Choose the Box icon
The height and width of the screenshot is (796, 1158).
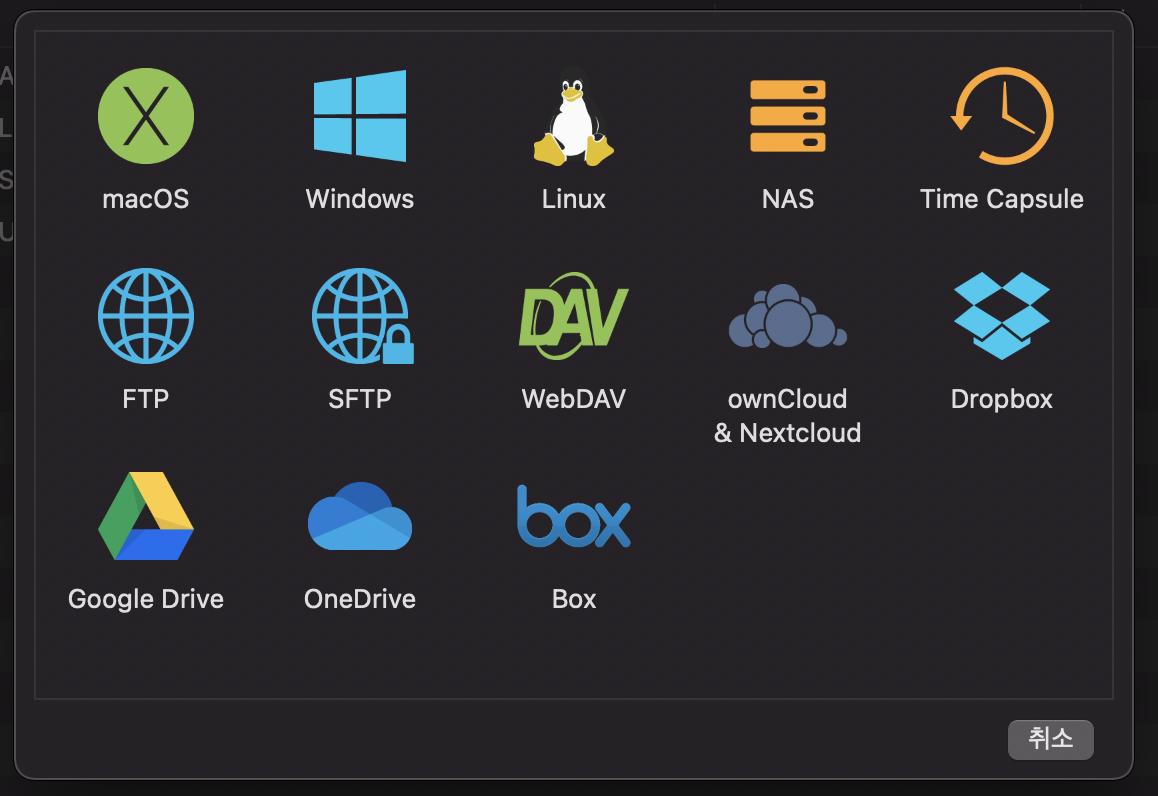click(x=574, y=516)
